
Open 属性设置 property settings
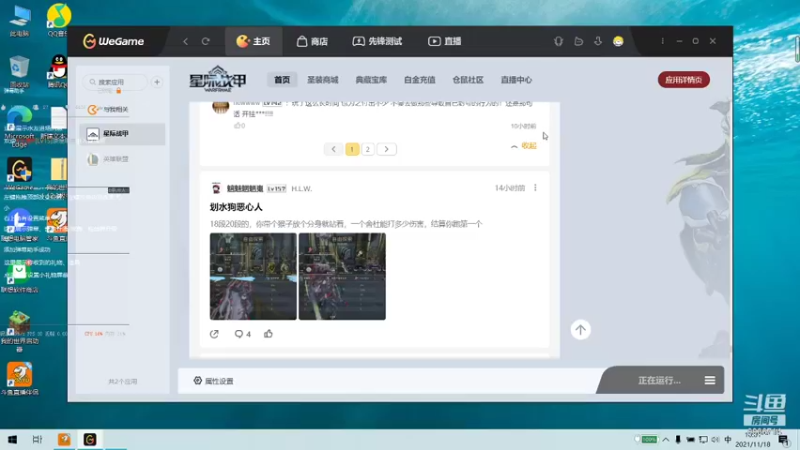[213, 381]
